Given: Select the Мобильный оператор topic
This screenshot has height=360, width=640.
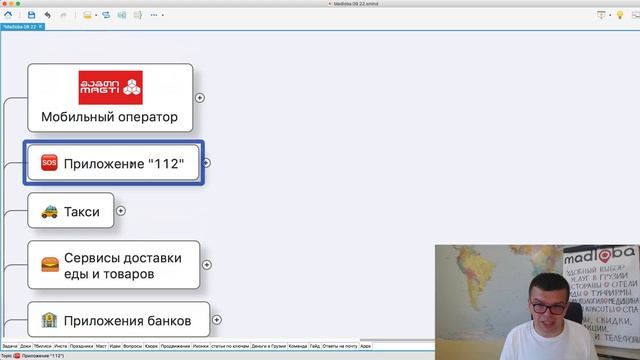Looking at the screenshot, I should [110, 98].
